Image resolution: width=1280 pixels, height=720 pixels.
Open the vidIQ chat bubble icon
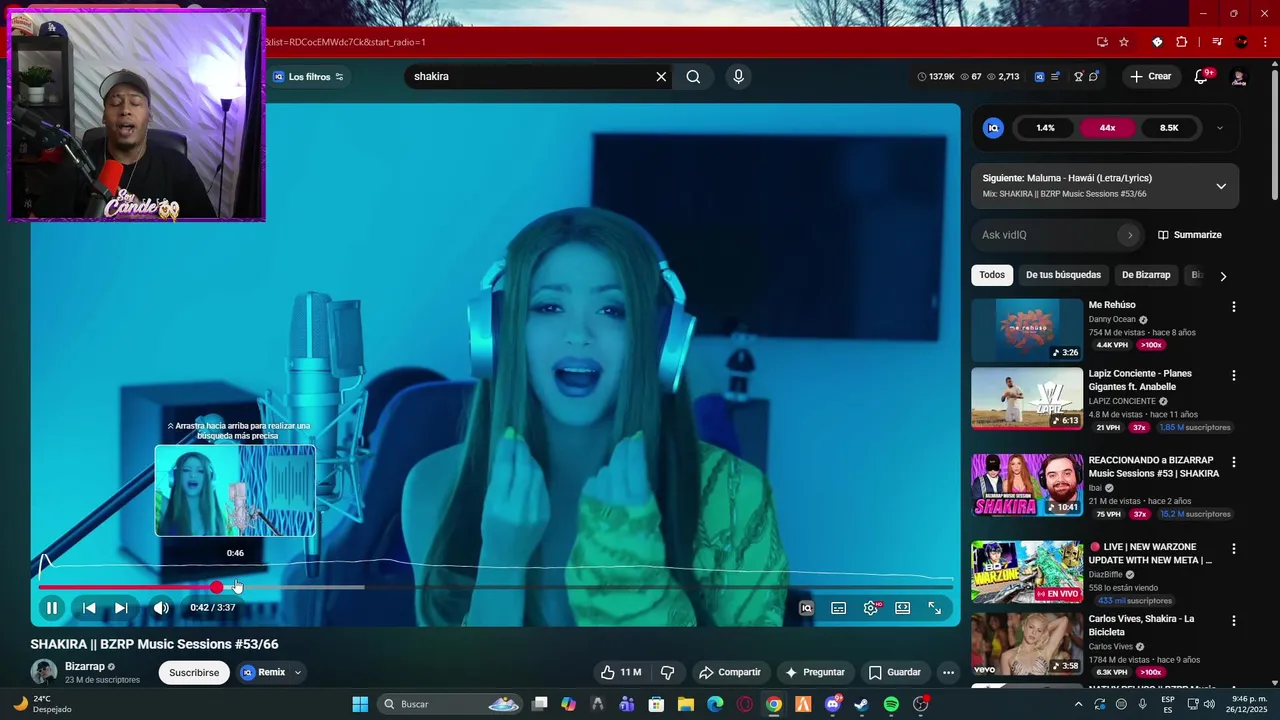1094,77
